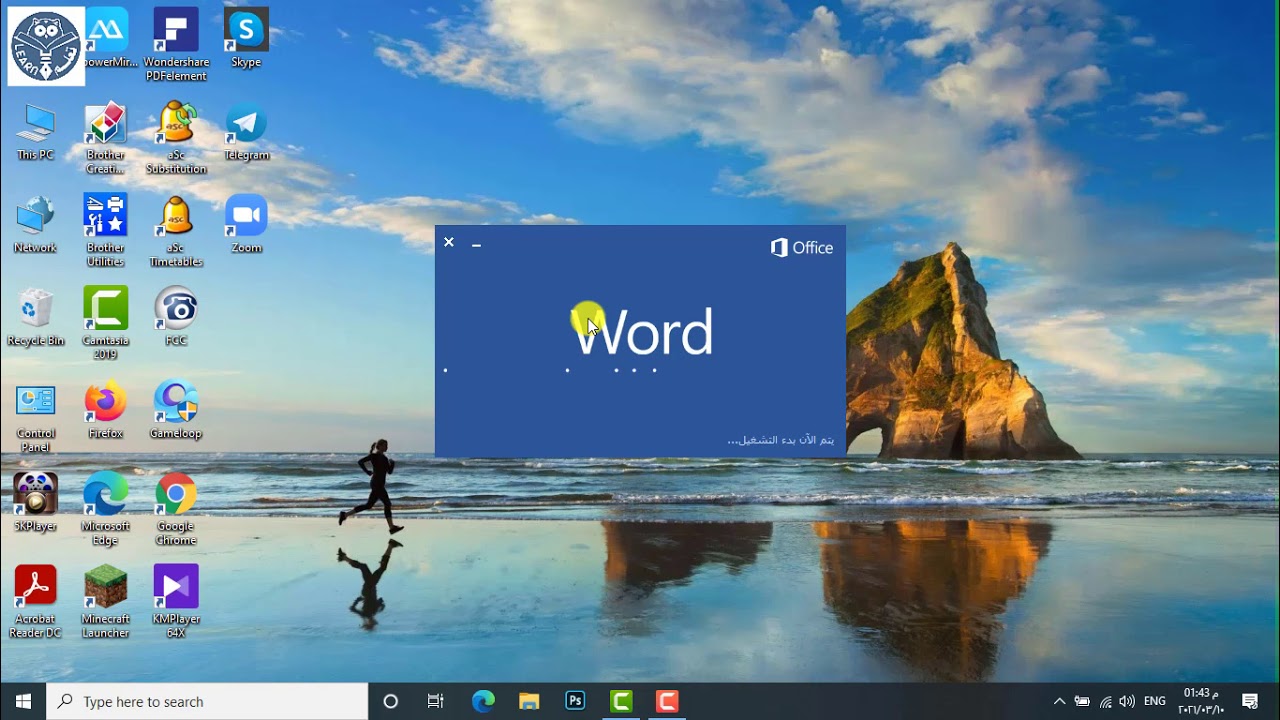
Task: Minimize the Word splash screen
Action: [x=477, y=243]
